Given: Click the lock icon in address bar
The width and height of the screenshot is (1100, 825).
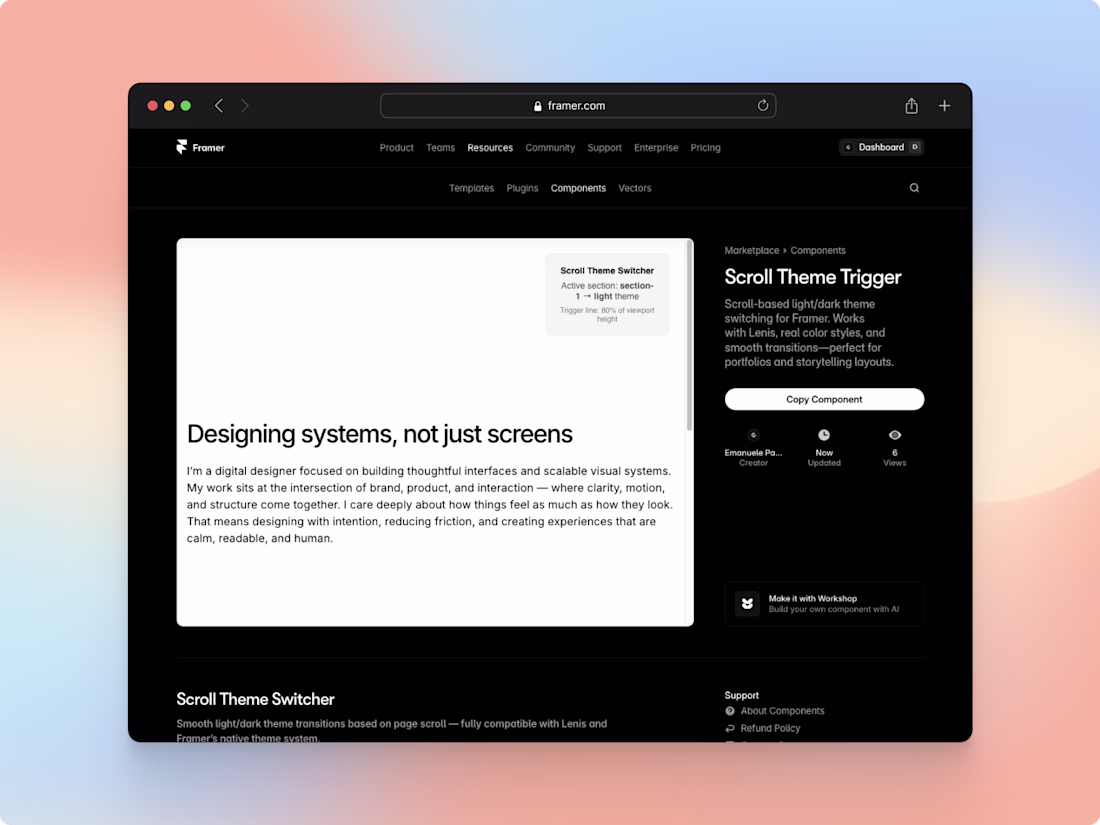Looking at the screenshot, I should tap(538, 106).
